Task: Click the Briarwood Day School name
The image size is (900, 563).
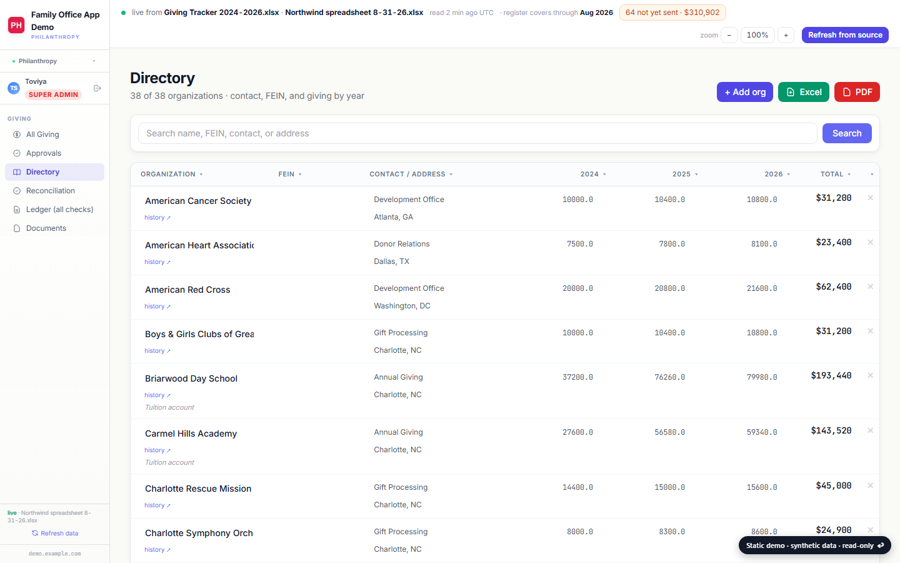Action: [x=191, y=379]
